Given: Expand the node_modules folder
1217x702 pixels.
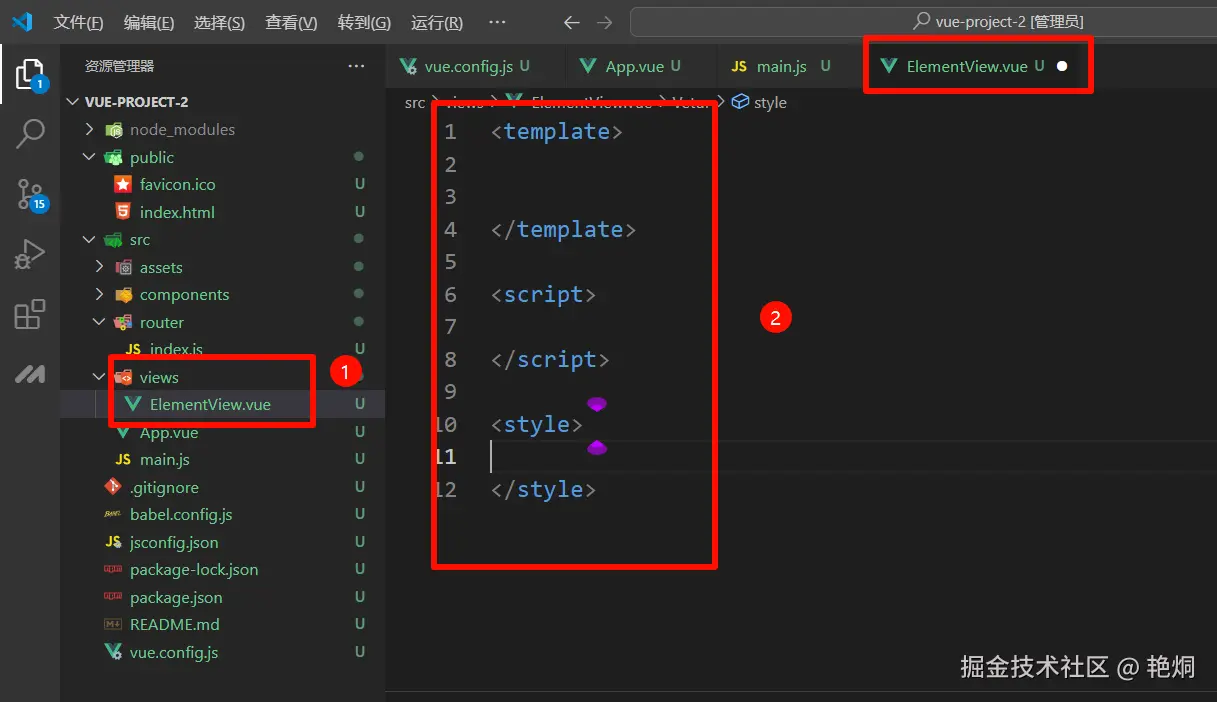Looking at the screenshot, I should (x=182, y=130).
